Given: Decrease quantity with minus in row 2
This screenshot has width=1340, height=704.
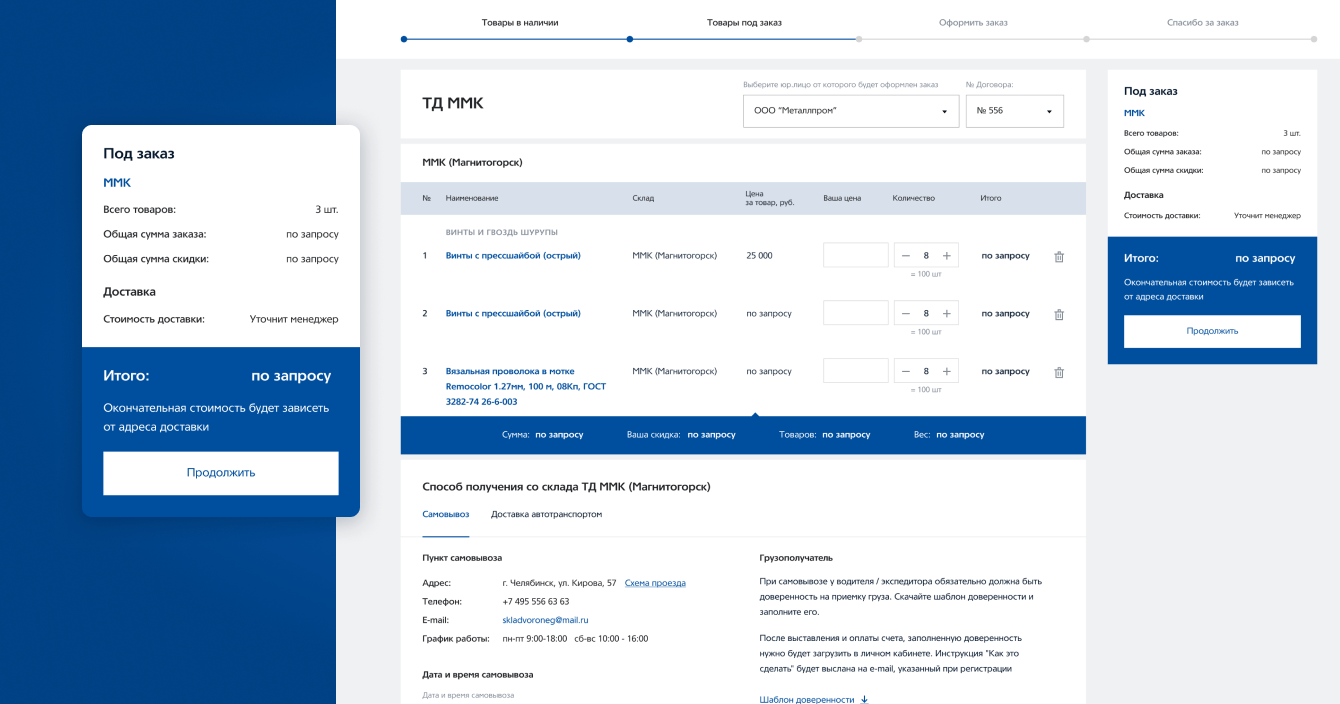Looking at the screenshot, I should (906, 314).
